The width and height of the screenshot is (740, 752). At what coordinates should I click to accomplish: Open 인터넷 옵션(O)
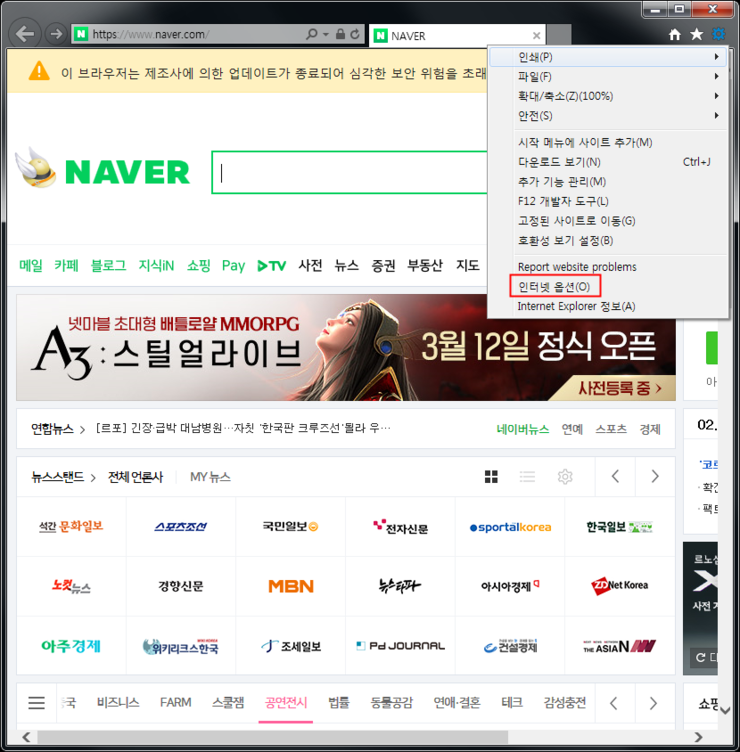[x=608, y=287]
